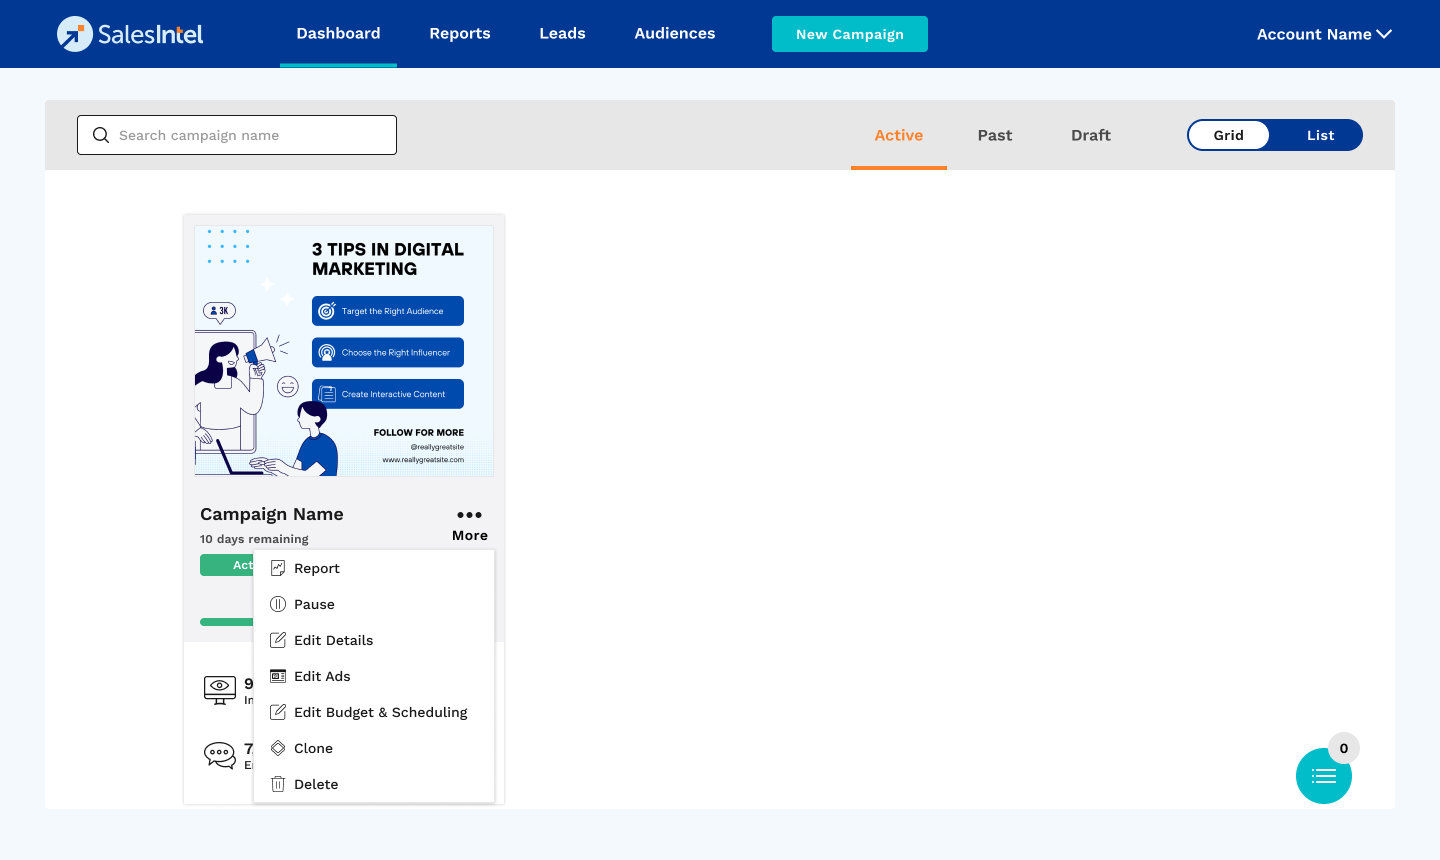1440x860 pixels.
Task: Open the floating list button
Action: click(x=1323, y=776)
